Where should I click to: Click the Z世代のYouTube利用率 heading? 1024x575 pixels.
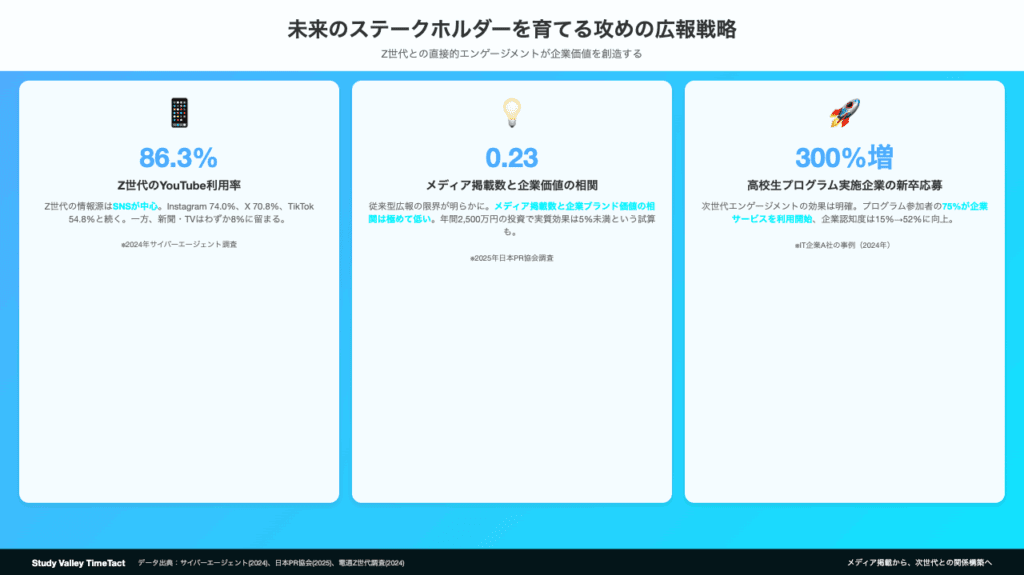click(179, 185)
